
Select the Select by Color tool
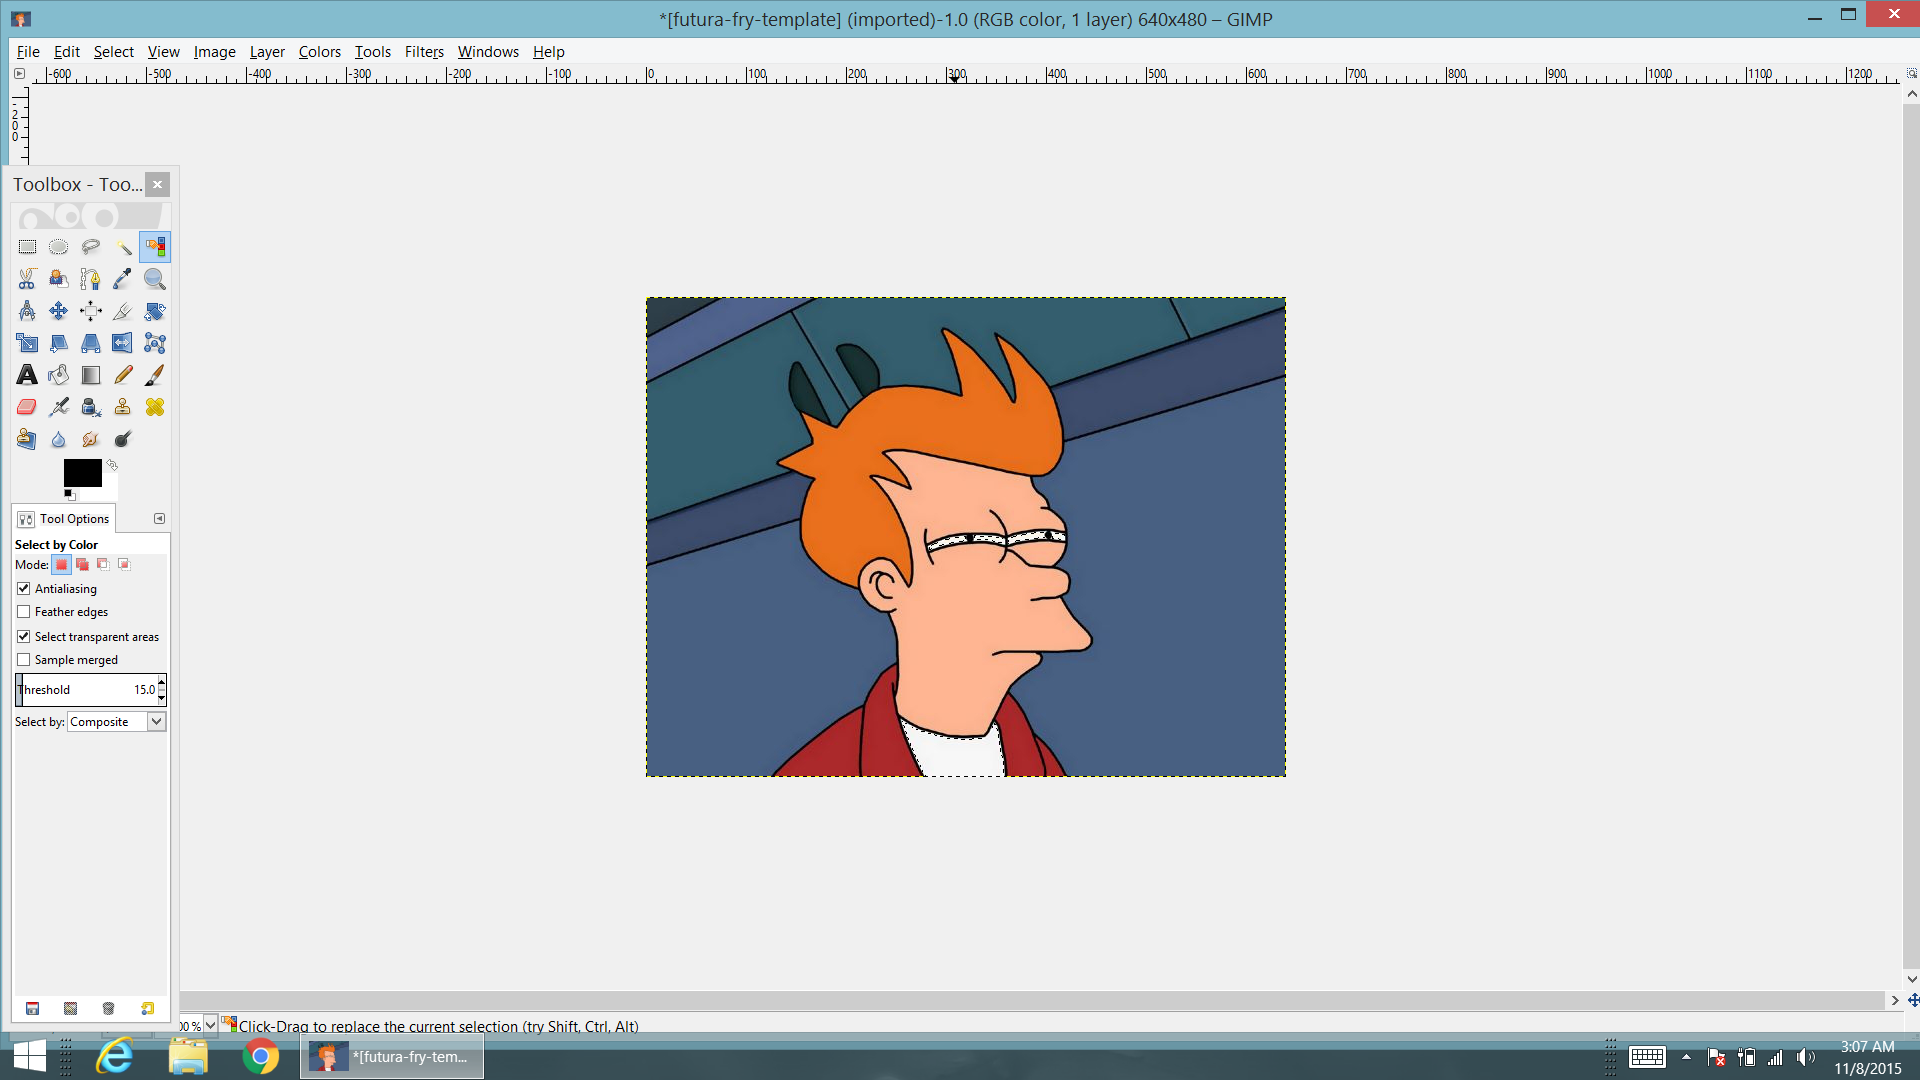click(x=155, y=247)
